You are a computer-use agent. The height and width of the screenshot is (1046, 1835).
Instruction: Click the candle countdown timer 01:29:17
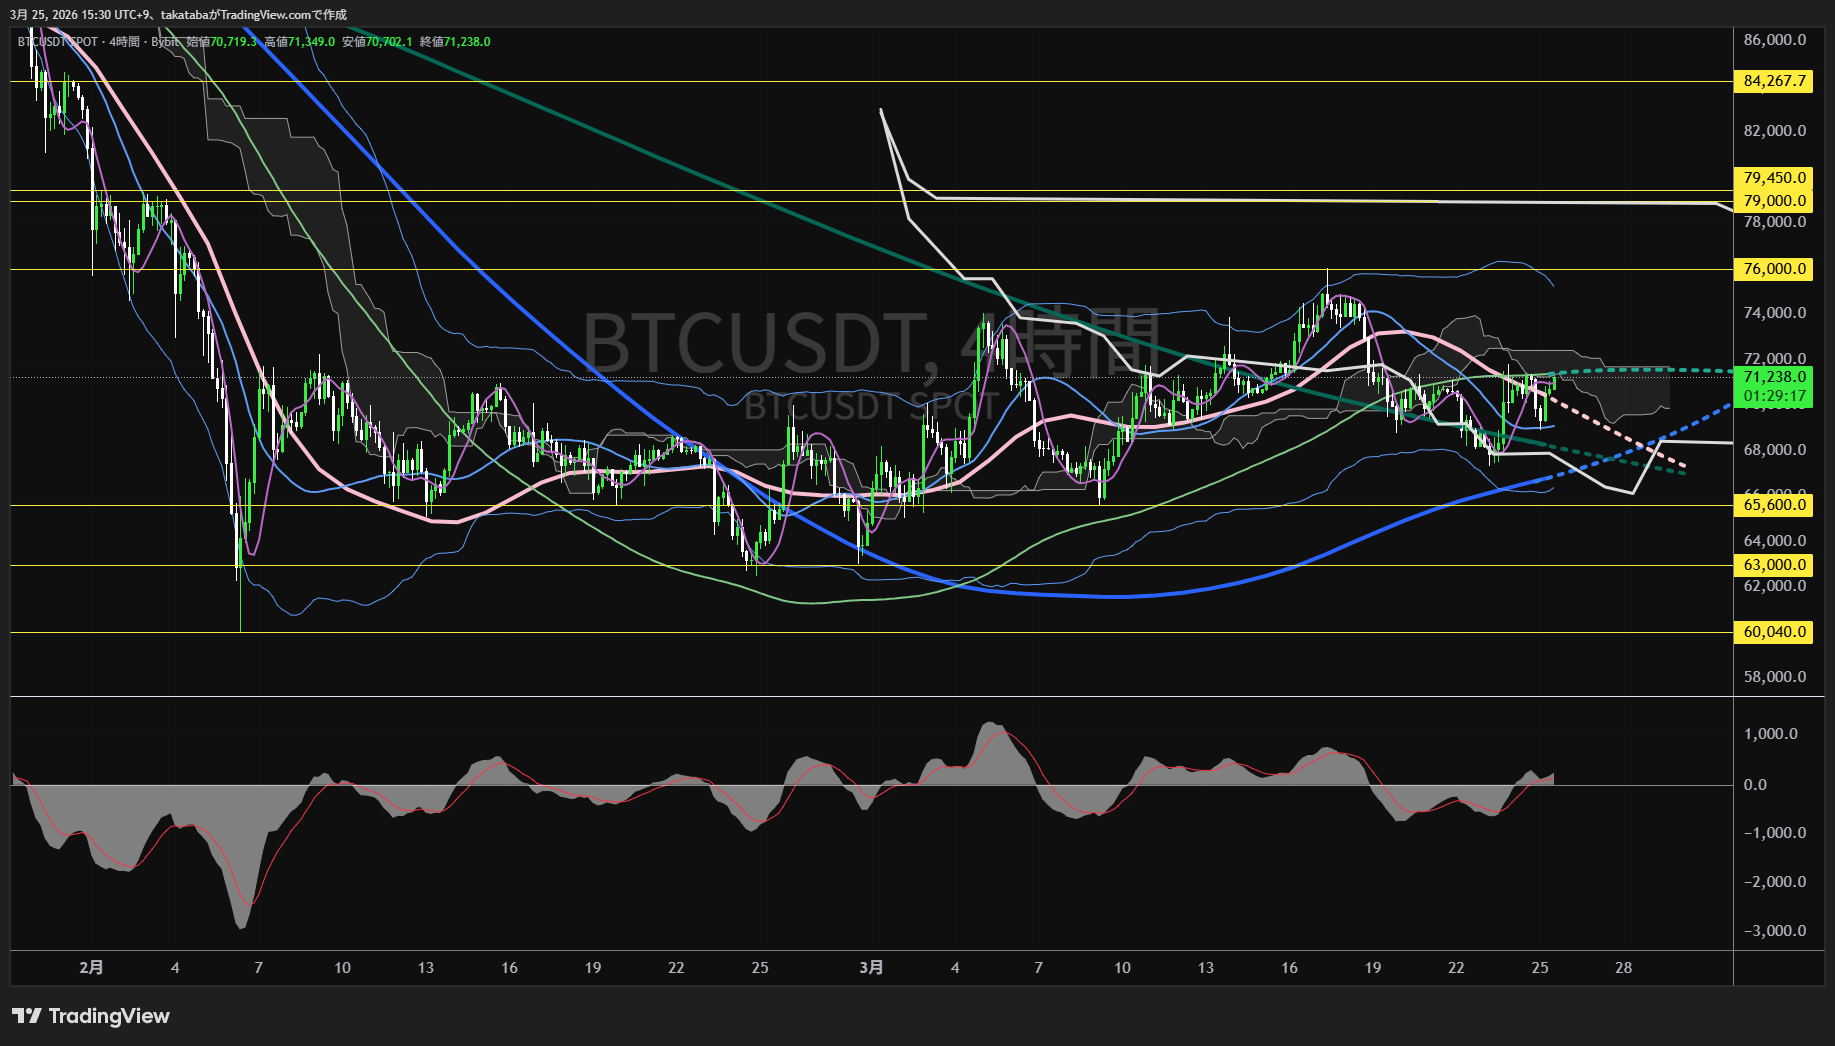1774,396
